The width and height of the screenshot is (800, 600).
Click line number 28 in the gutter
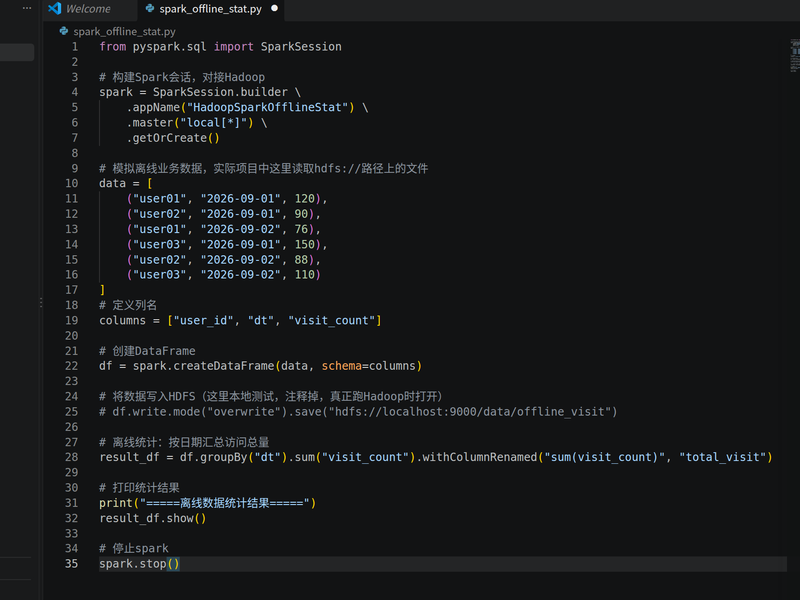click(x=71, y=457)
